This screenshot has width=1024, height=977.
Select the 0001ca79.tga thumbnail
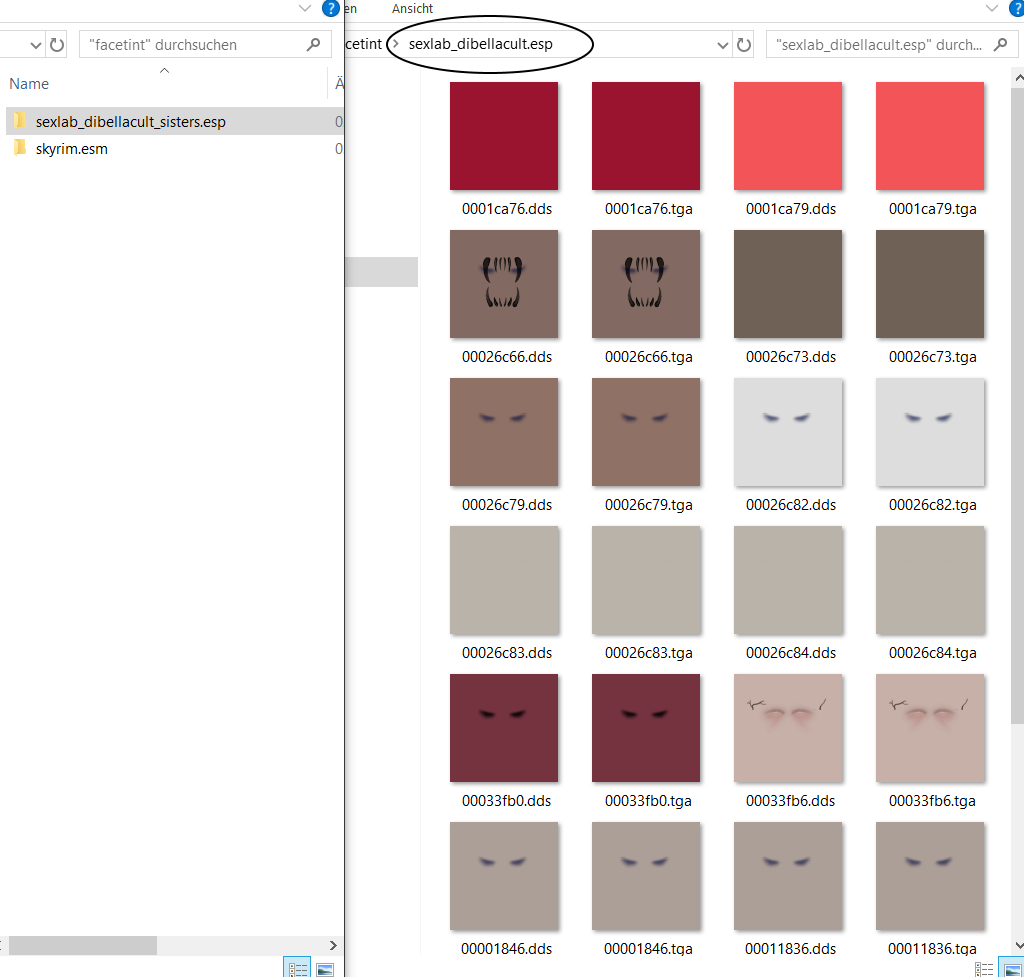tap(930, 136)
